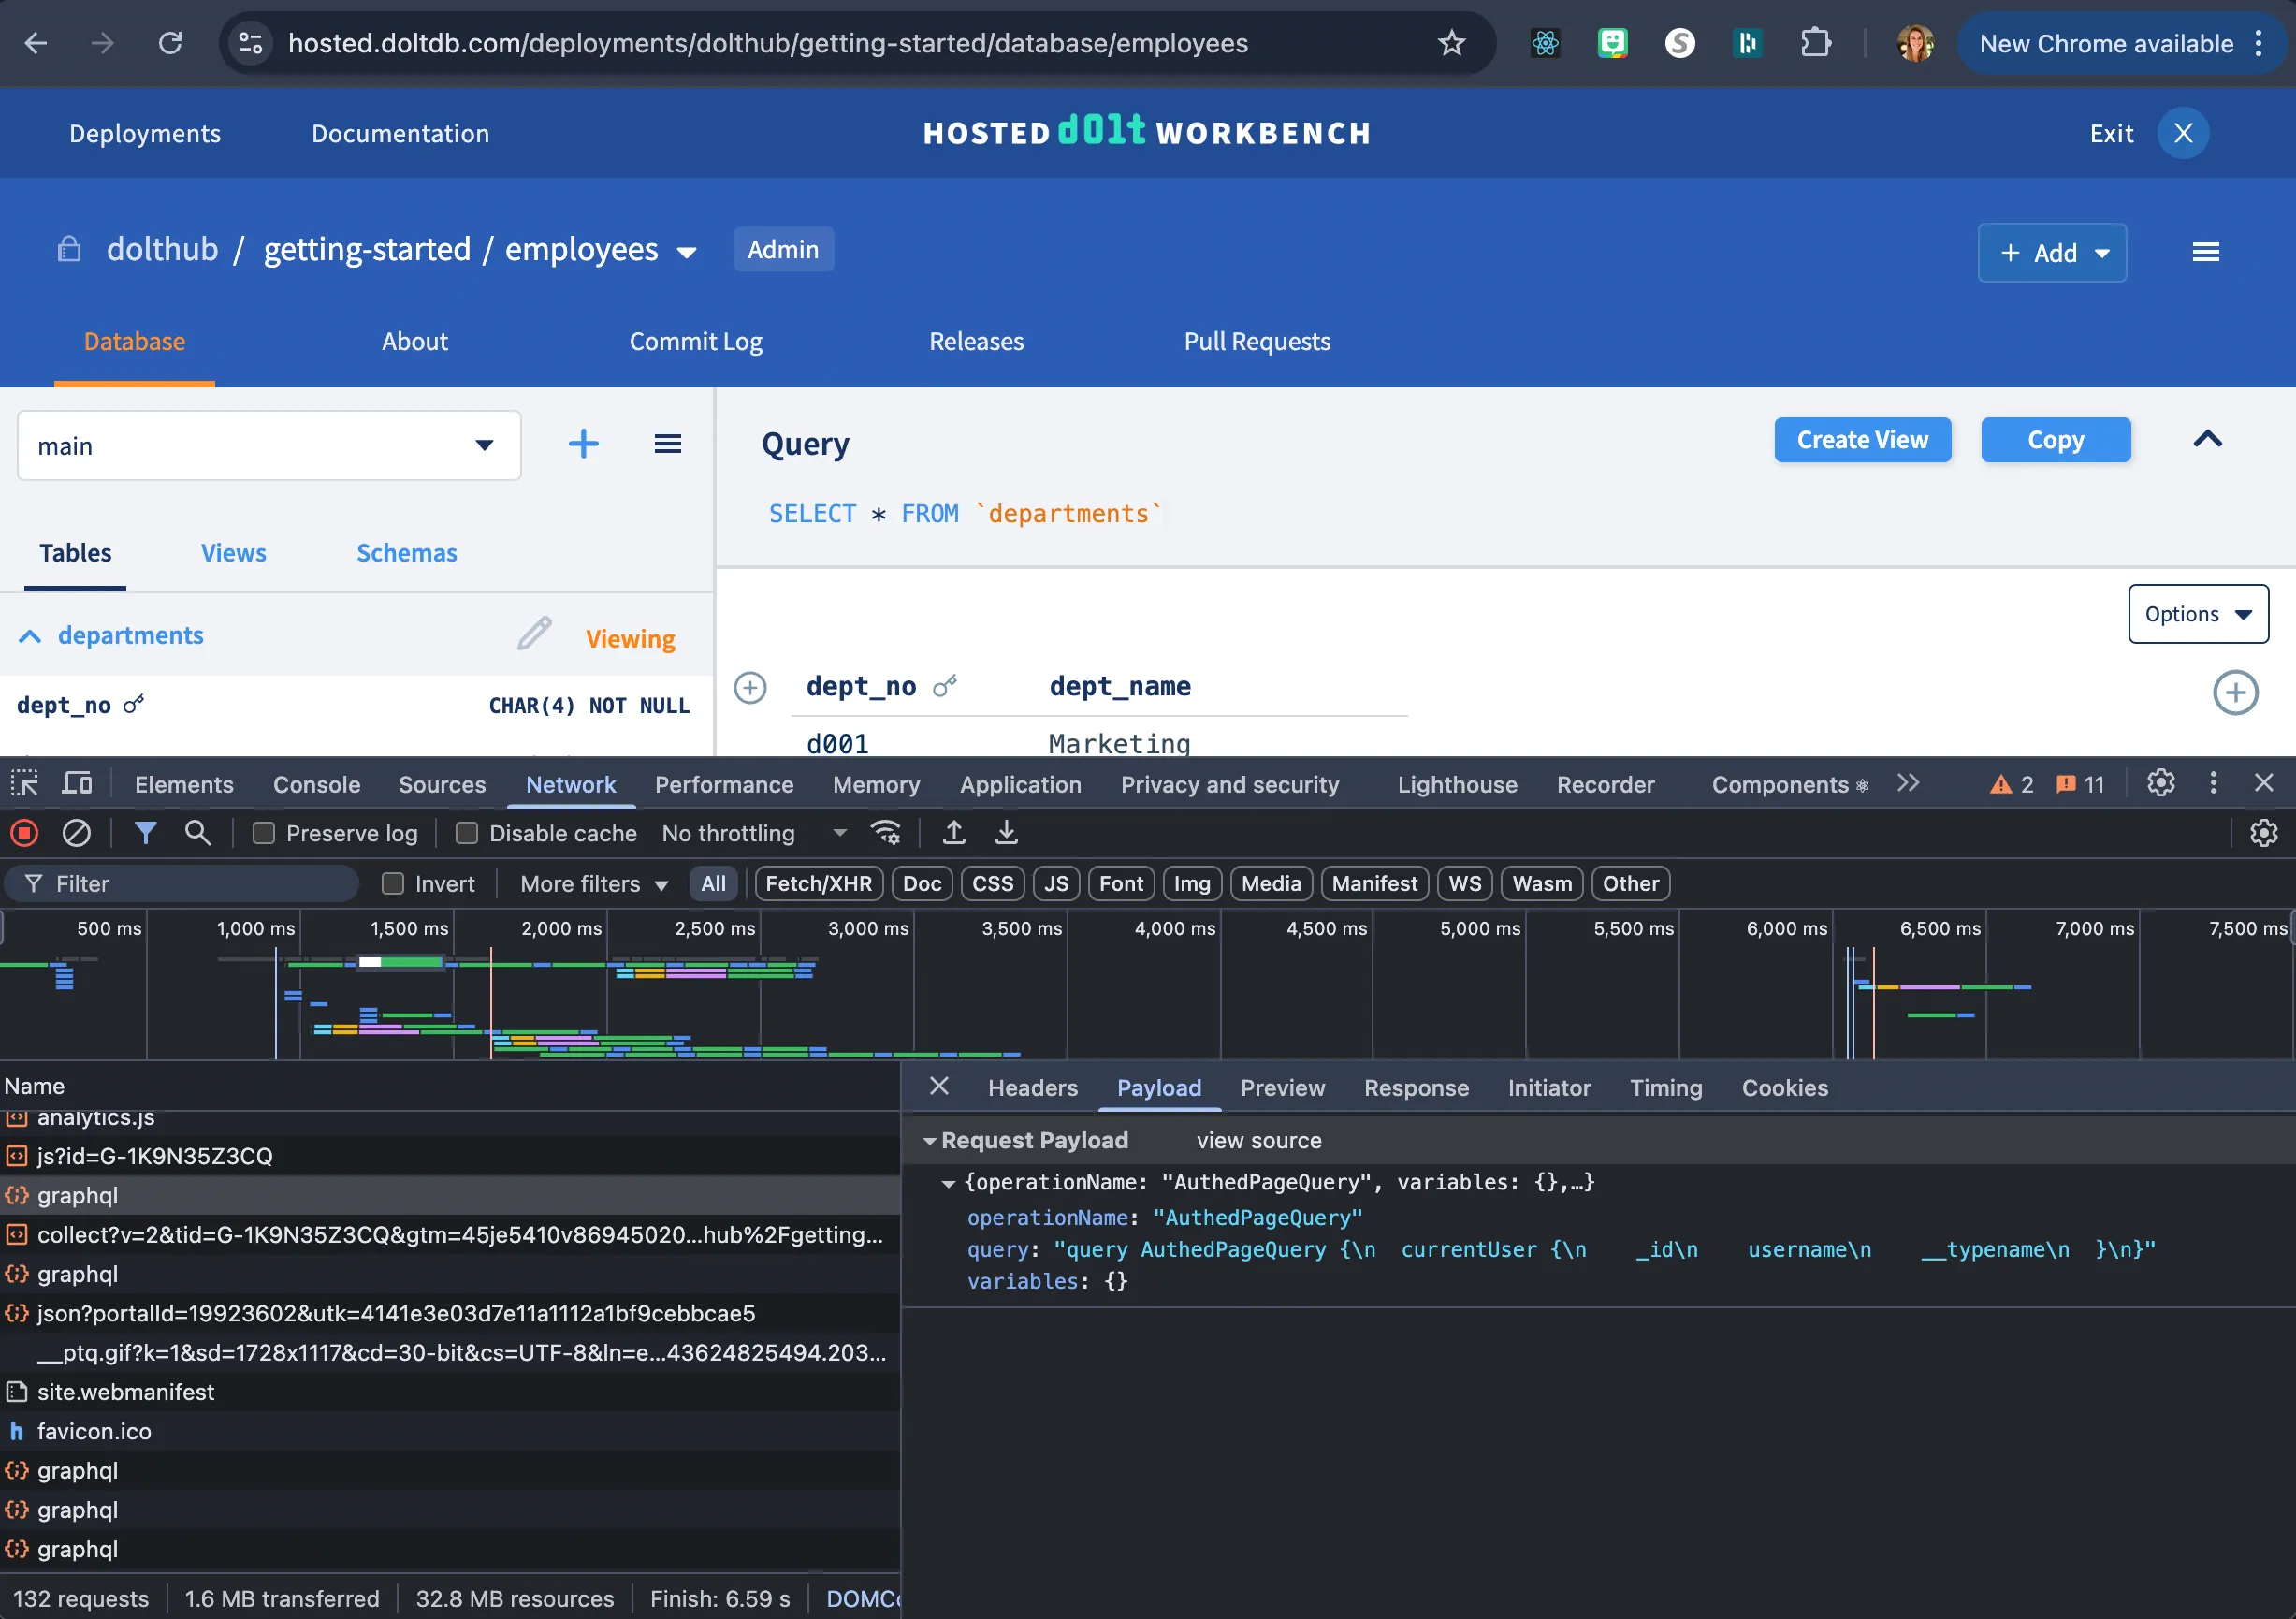Enable Preserve log
The height and width of the screenshot is (1619, 2296).
pyautogui.click(x=264, y=833)
